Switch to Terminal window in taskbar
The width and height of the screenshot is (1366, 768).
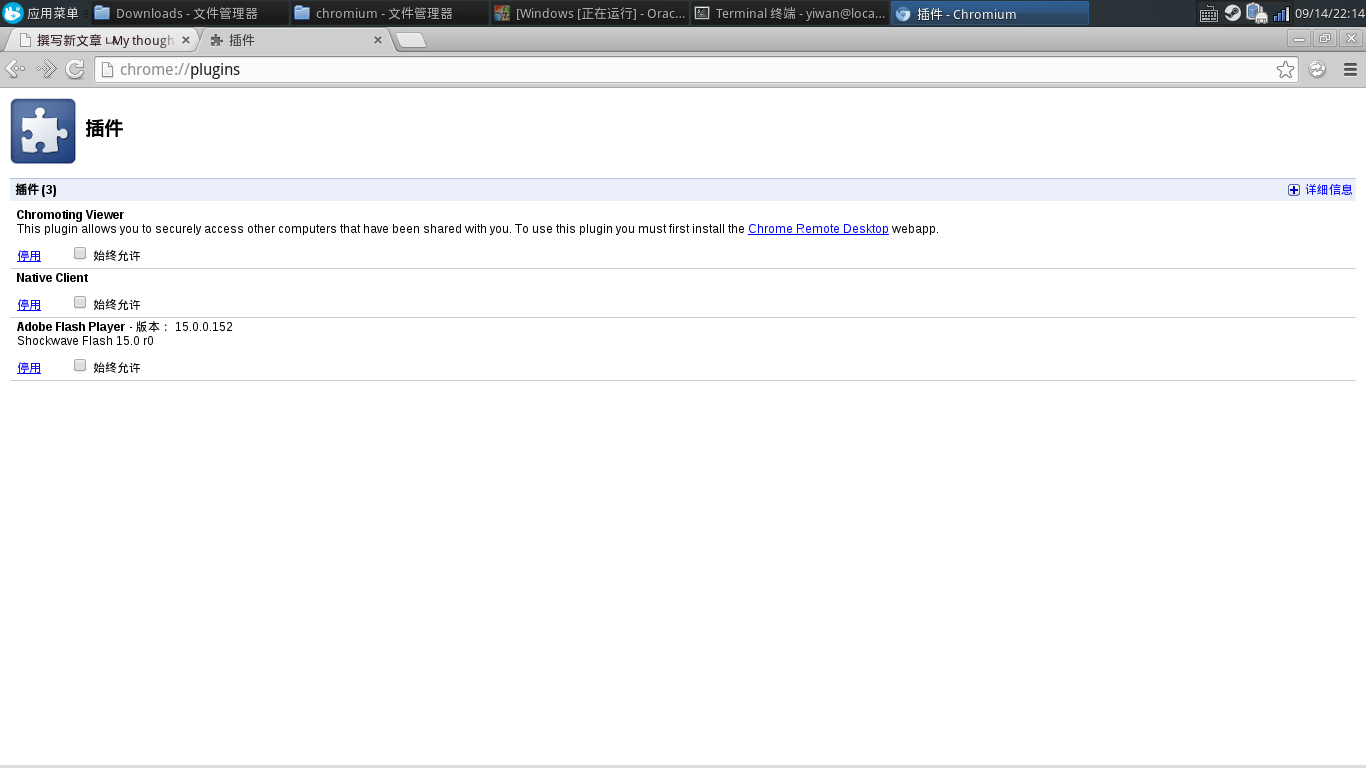coord(789,13)
